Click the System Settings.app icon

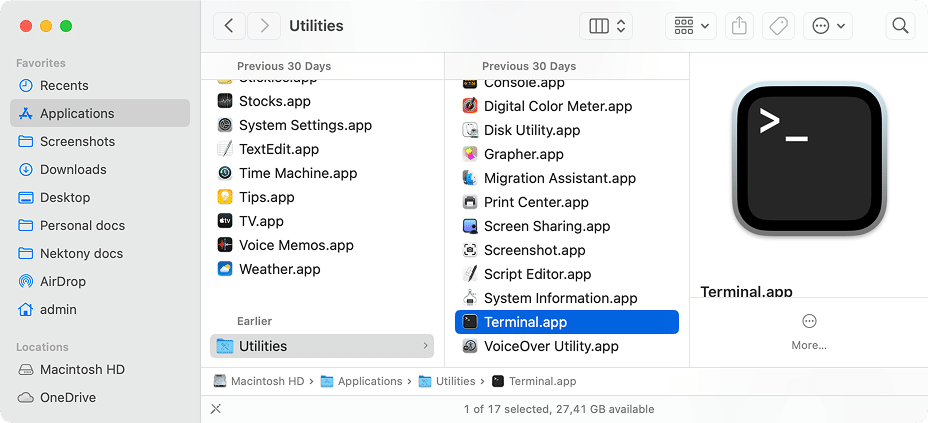[x=225, y=125]
